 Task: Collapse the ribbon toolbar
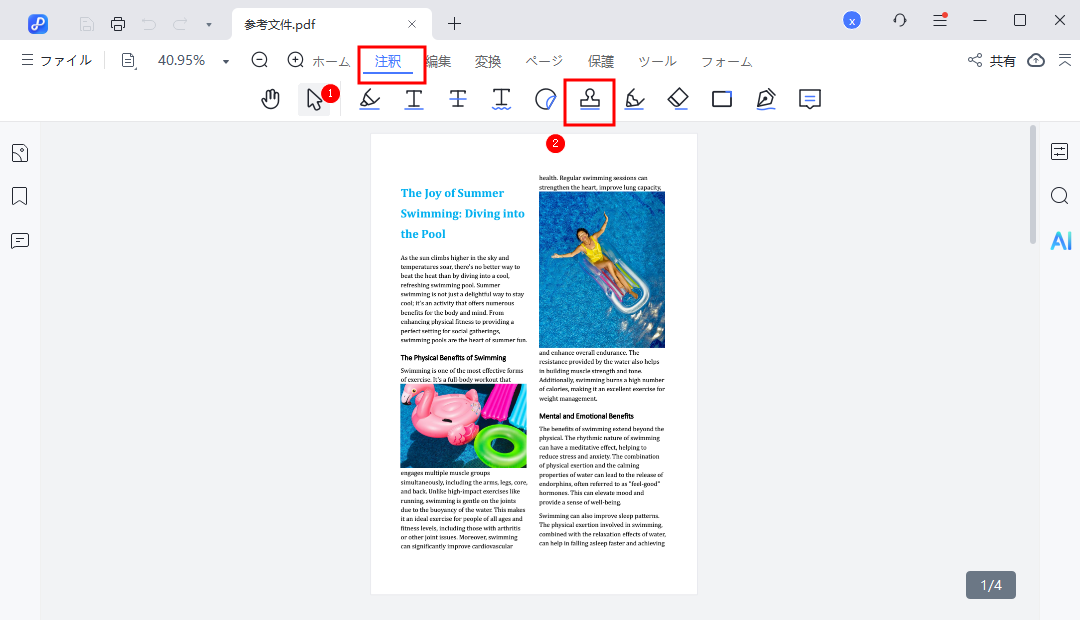[1063, 61]
